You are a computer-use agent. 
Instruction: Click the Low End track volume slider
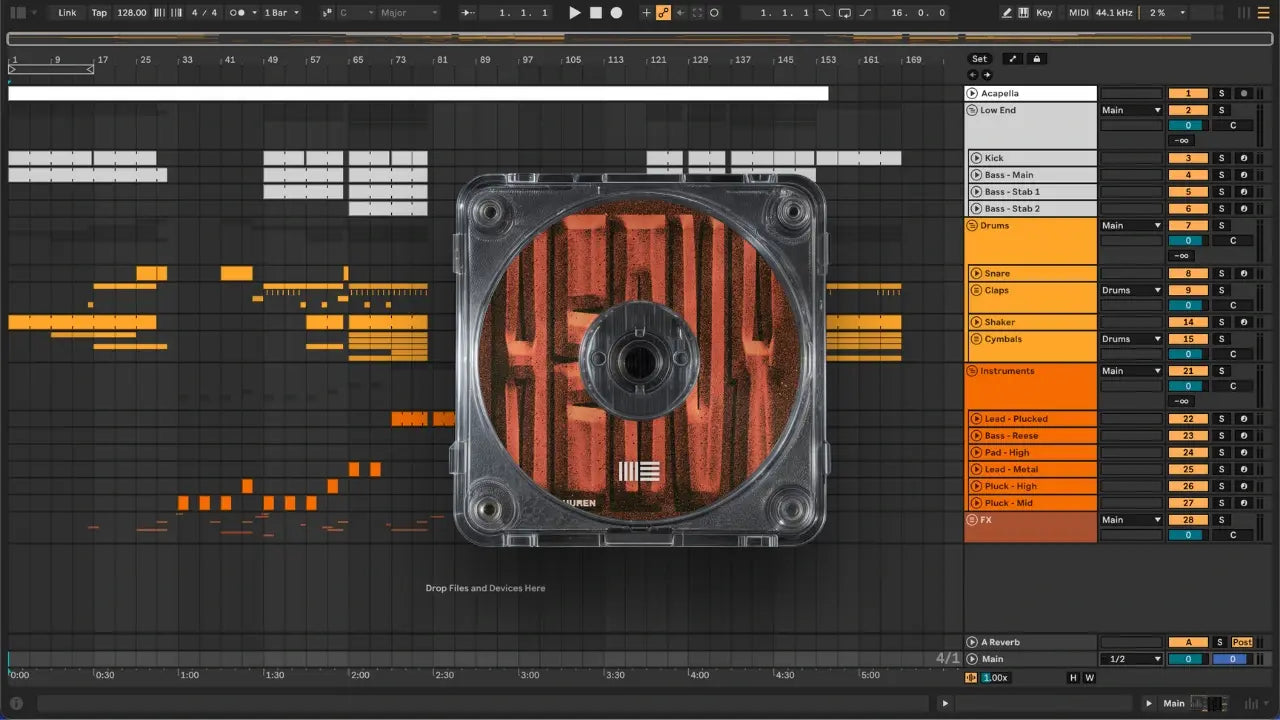coord(1188,126)
